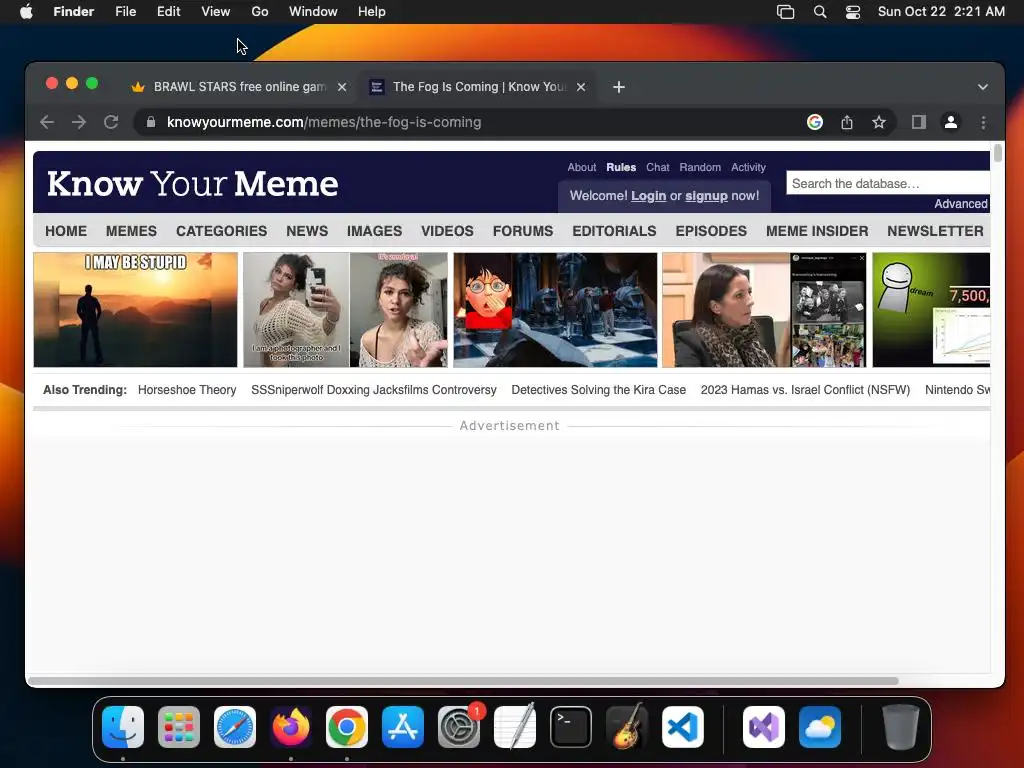Close the BRAWL STARS tab
This screenshot has height=768, width=1024.
coord(342,87)
